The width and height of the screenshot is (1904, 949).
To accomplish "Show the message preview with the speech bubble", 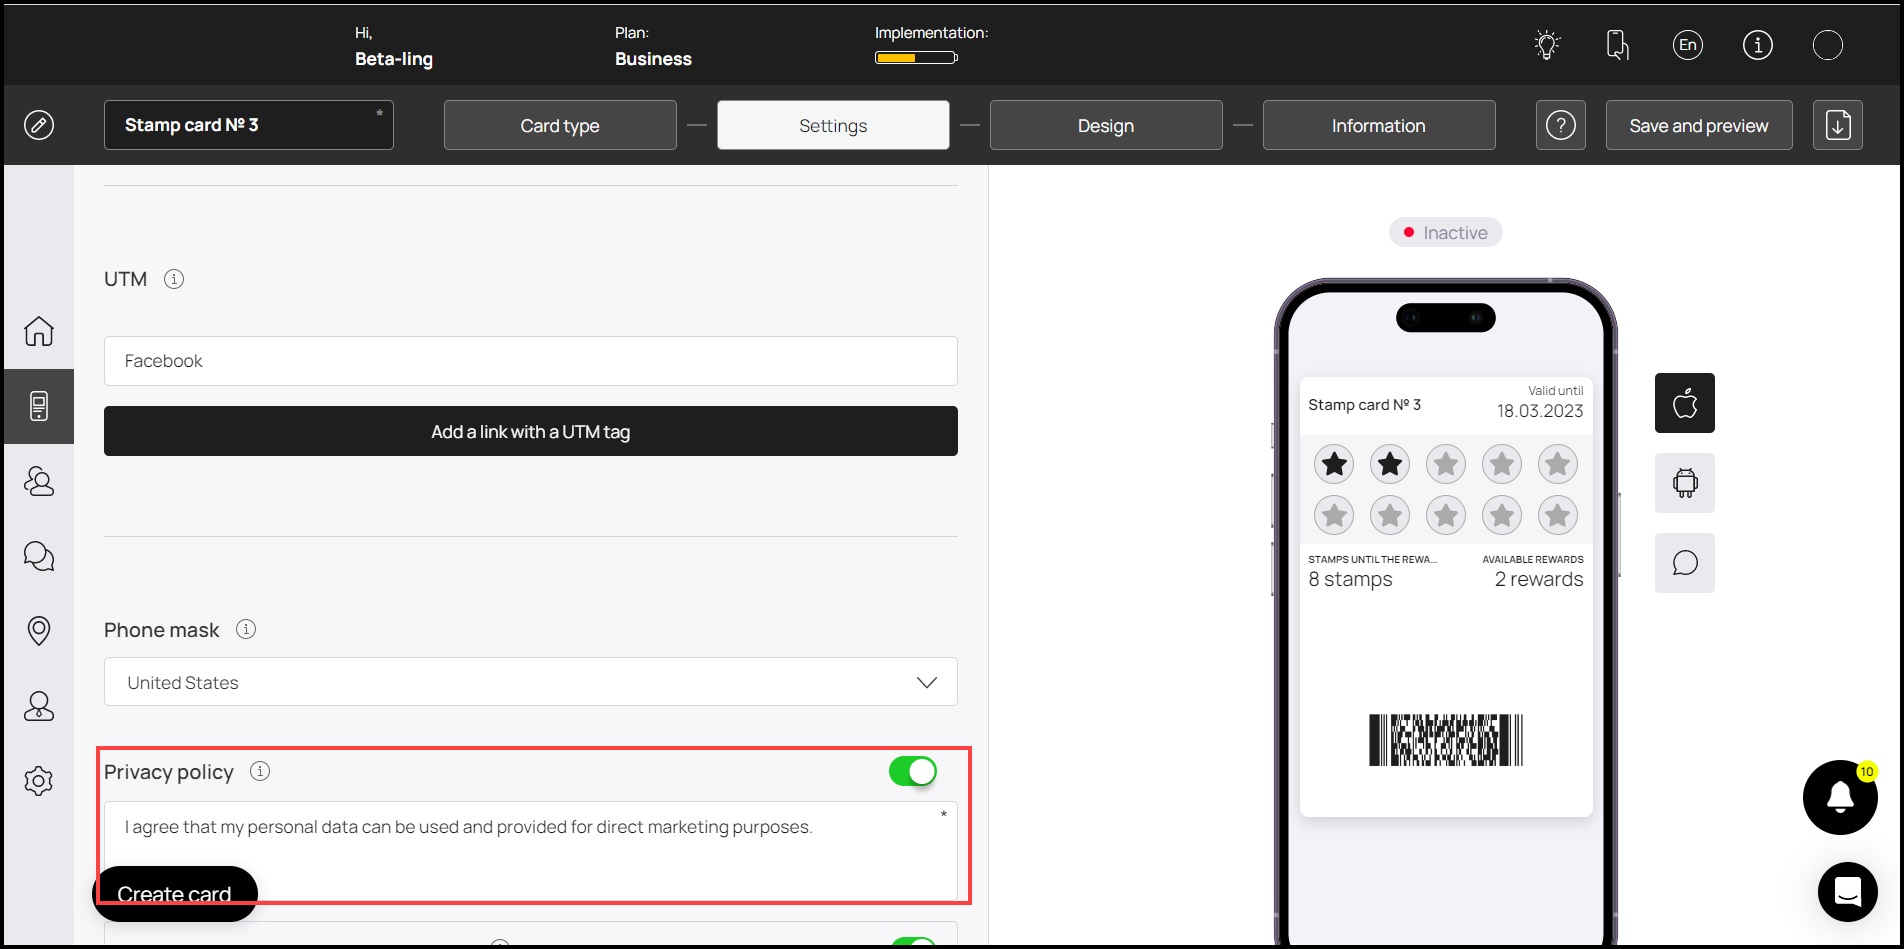I will [1685, 563].
